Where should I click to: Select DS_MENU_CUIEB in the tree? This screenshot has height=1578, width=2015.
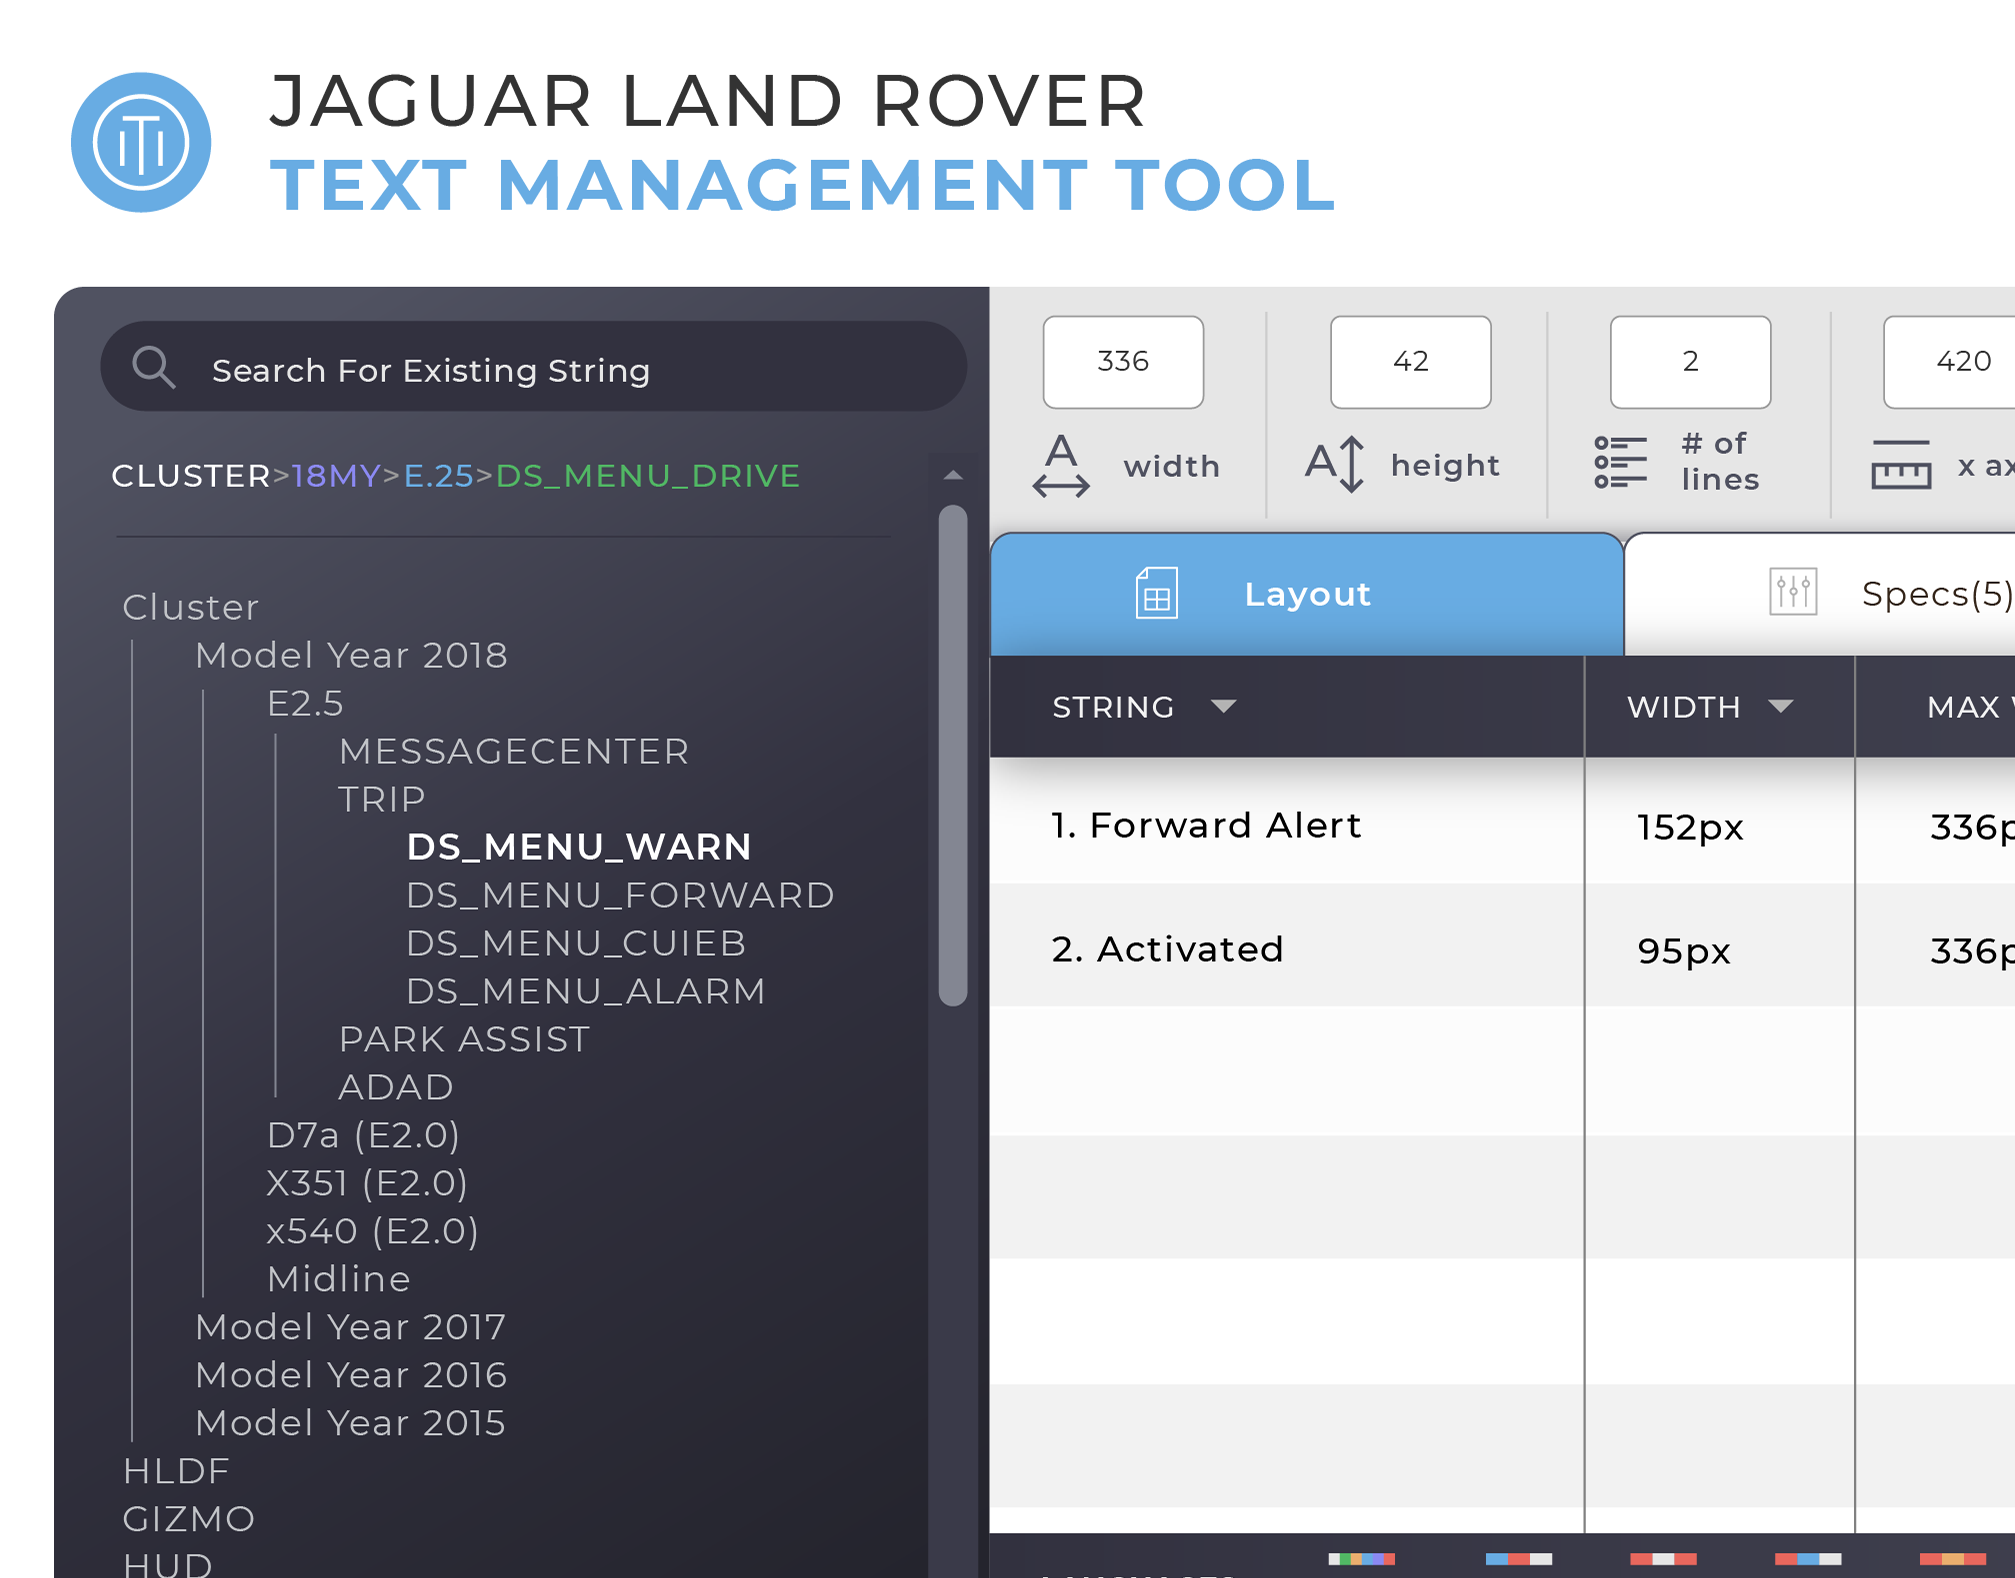coord(576,943)
